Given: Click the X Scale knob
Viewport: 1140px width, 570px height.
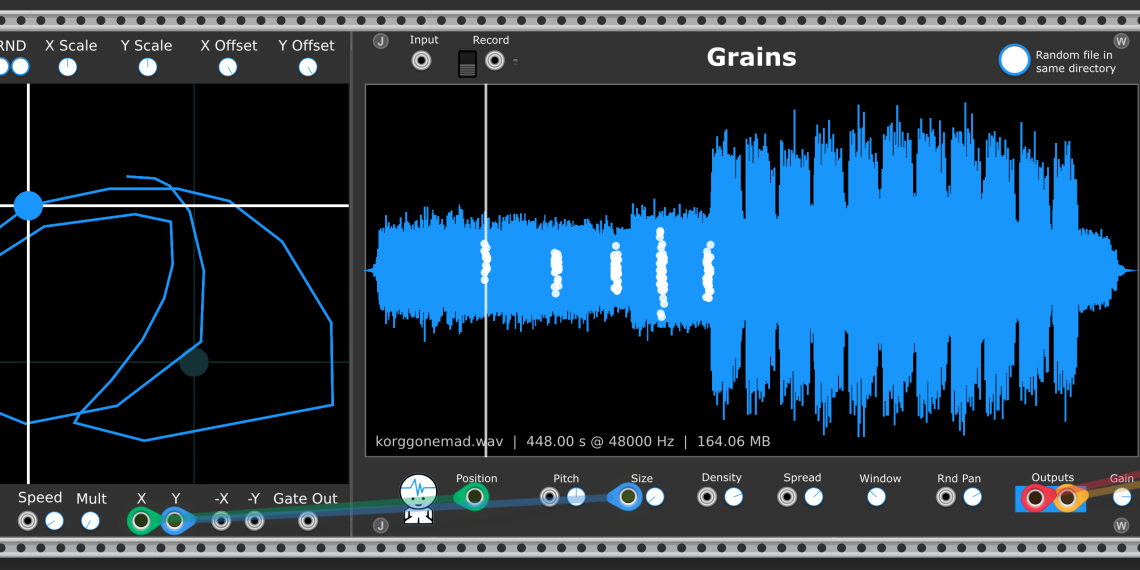Looking at the screenshot, I should pyautogui.click(x=67, y=67).
